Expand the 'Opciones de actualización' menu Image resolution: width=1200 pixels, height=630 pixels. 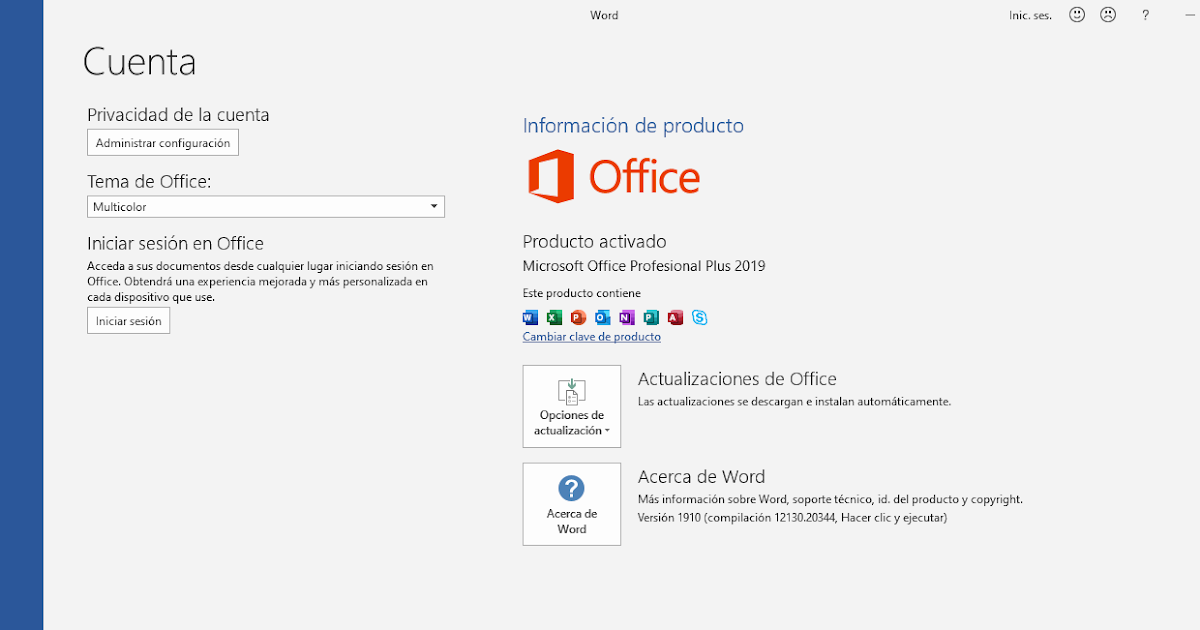click(x=571, y=406)
